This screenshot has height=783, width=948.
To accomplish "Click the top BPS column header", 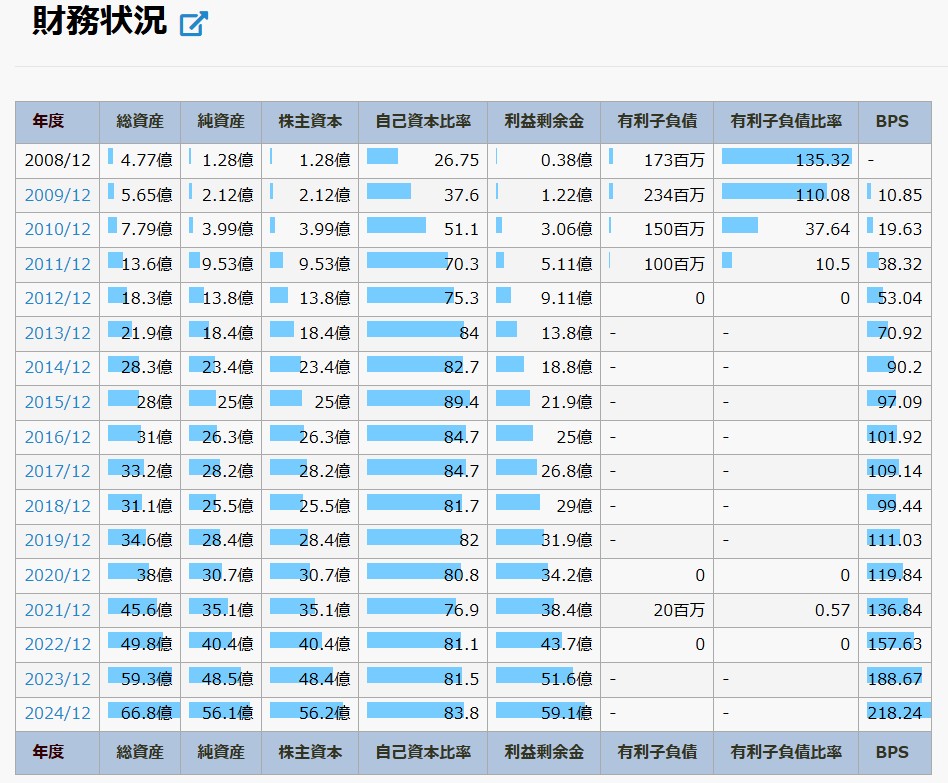I will [x=895, y=122].
